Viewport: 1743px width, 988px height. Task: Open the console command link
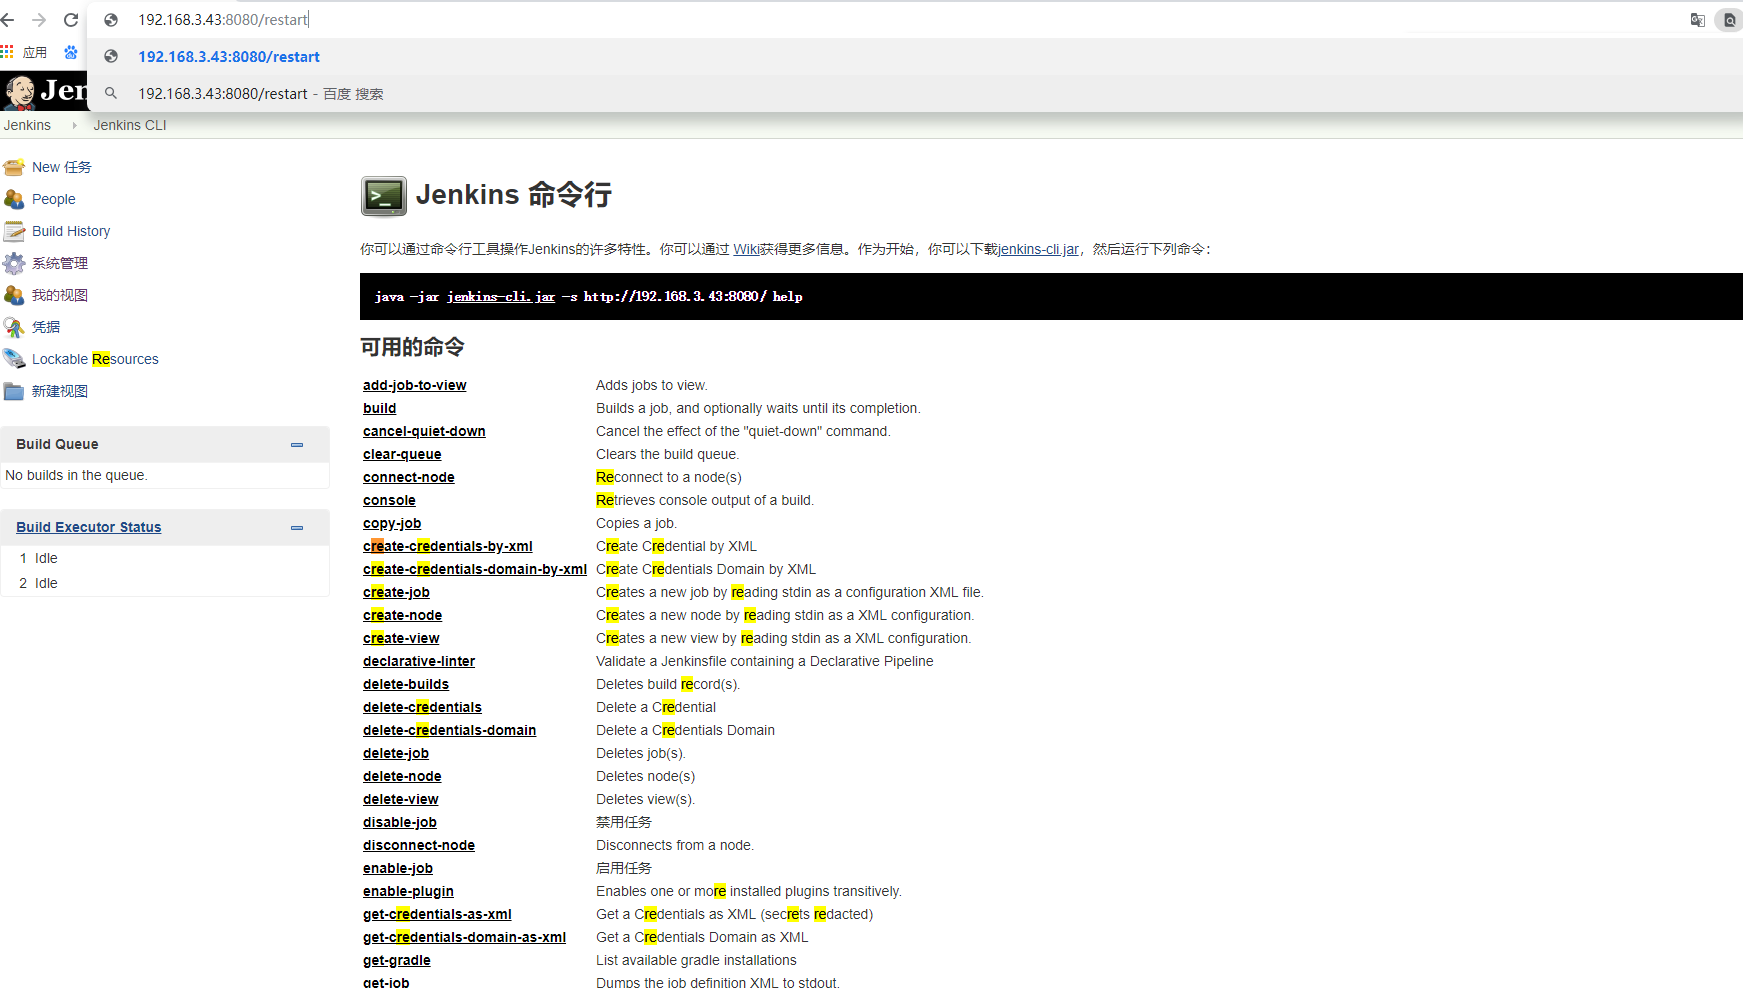tap(389, 500)
